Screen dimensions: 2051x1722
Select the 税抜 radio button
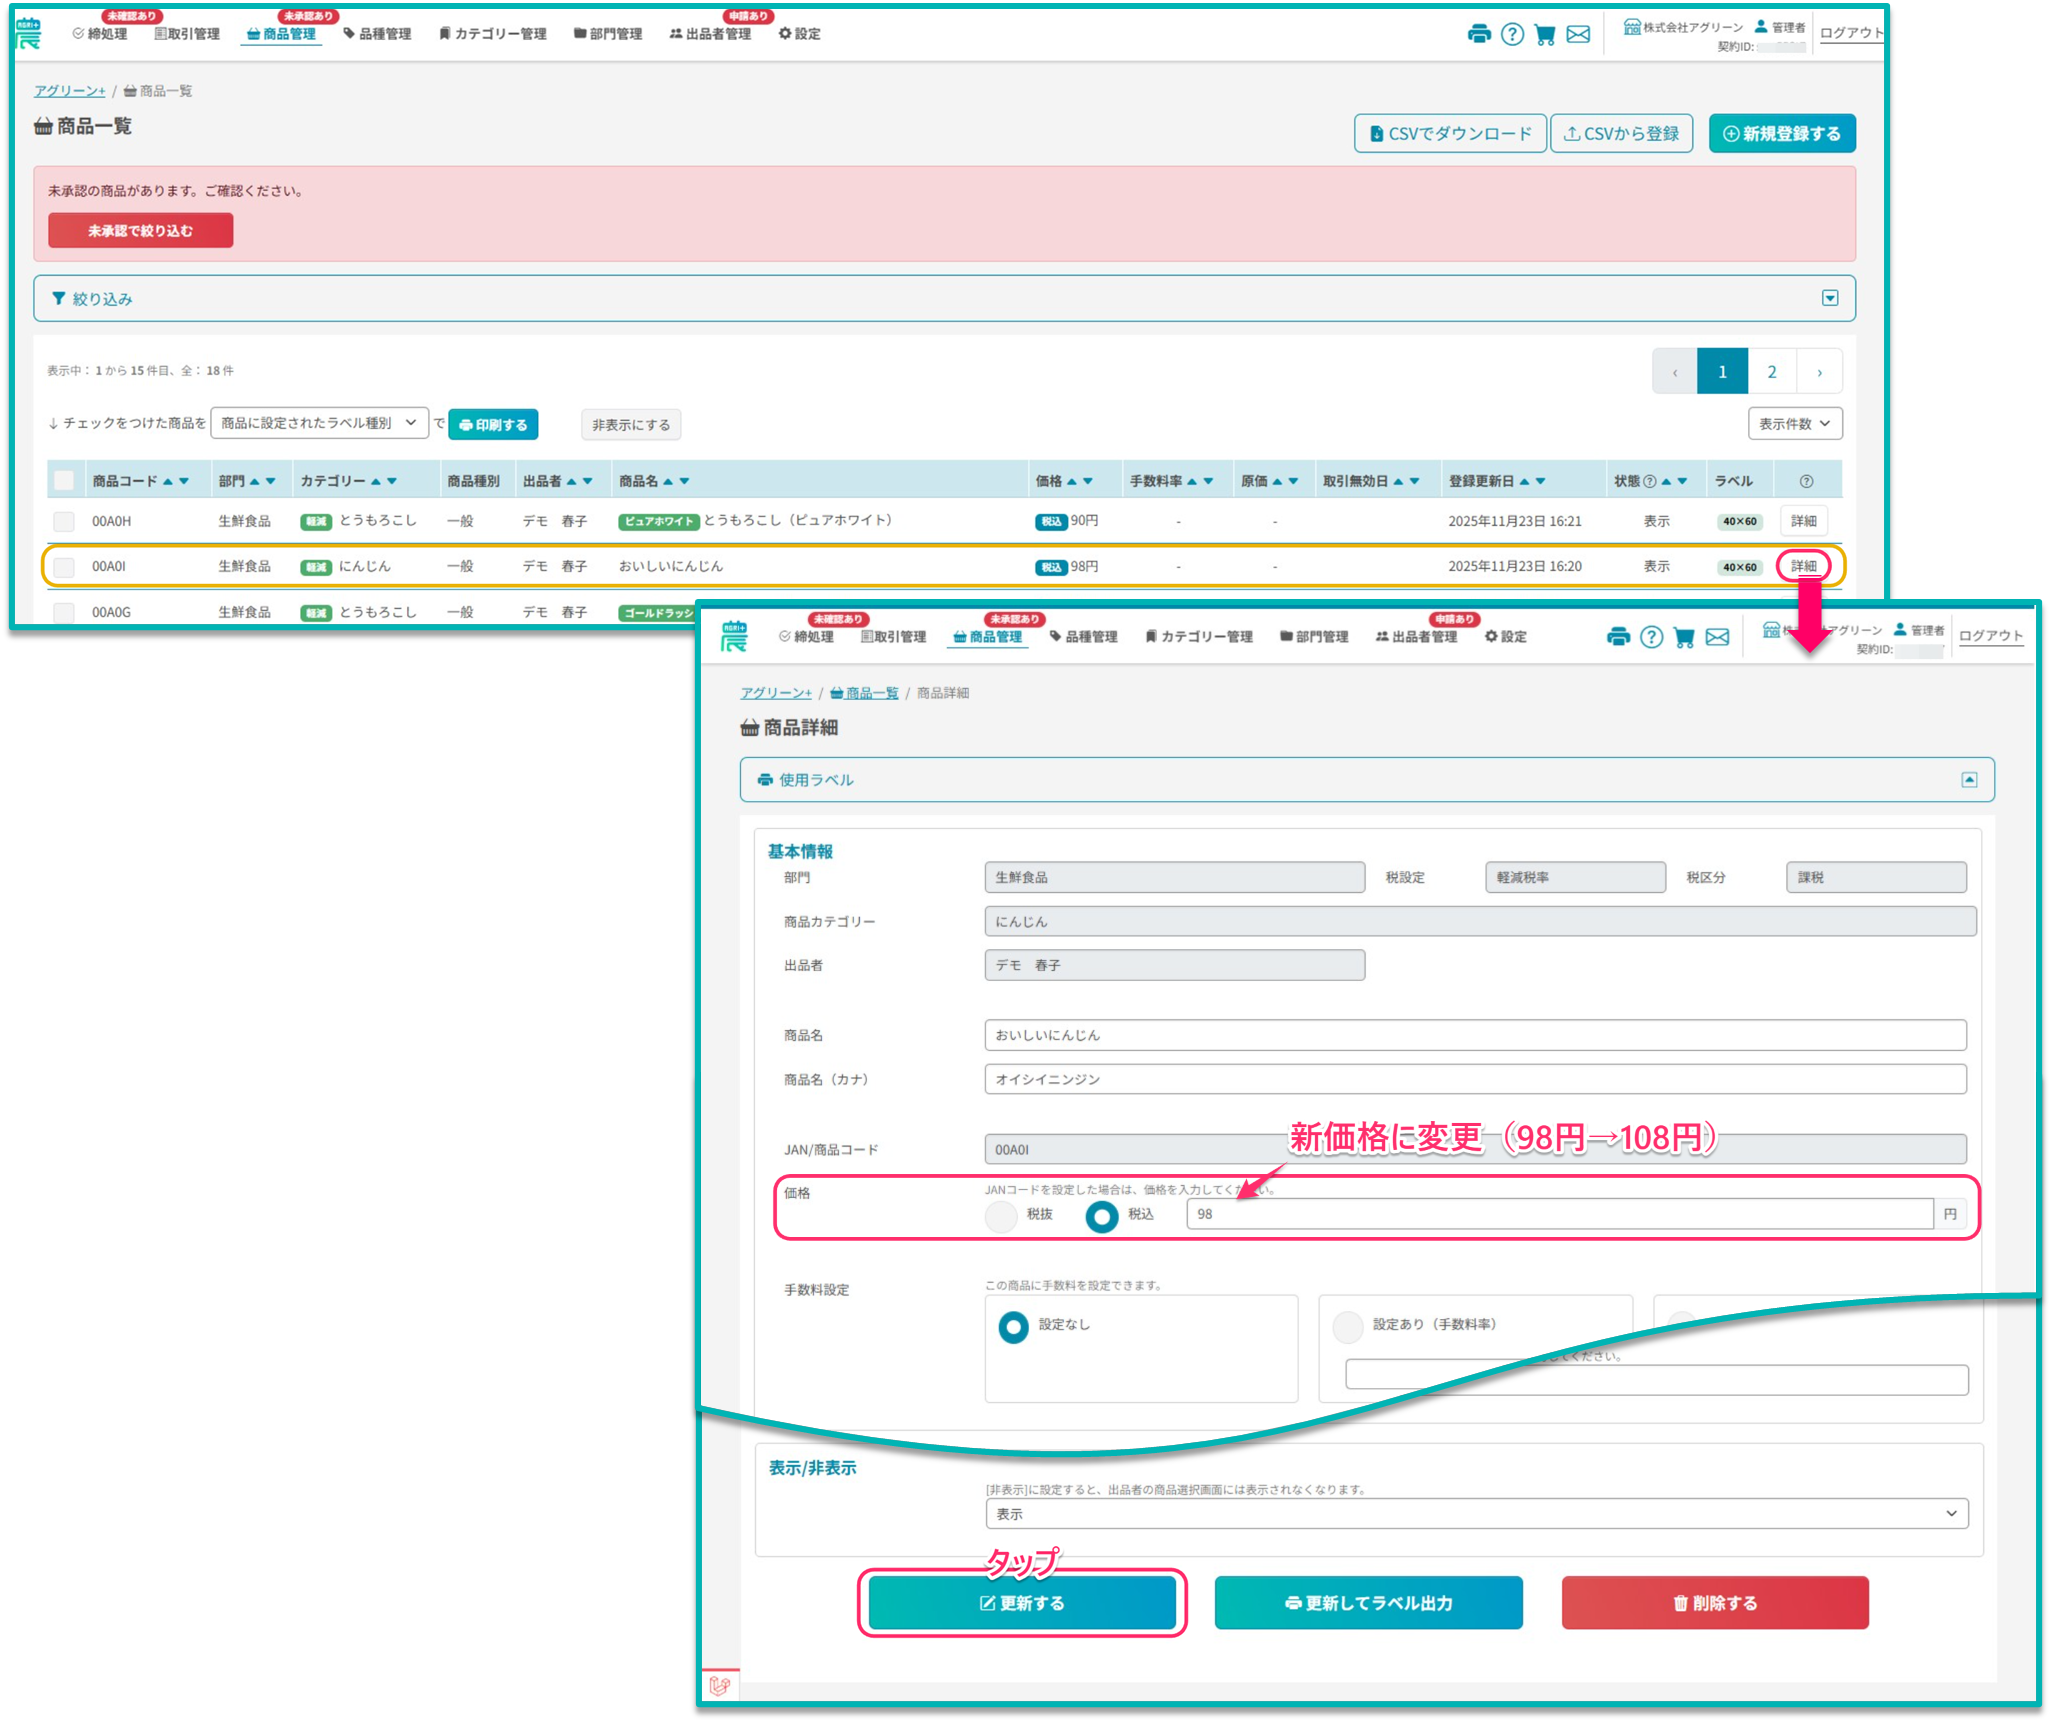click(x=1001, y=1216)
